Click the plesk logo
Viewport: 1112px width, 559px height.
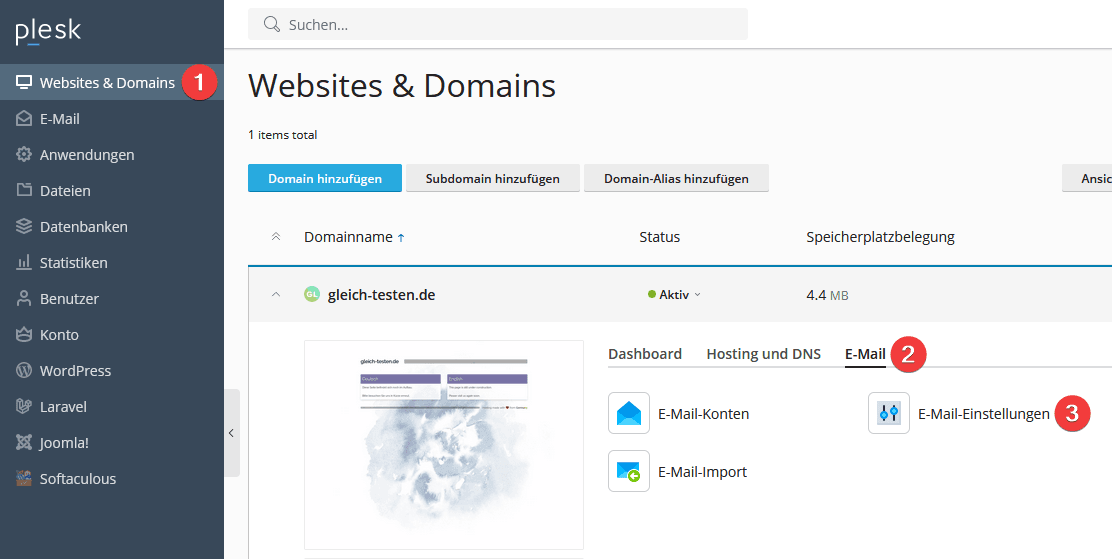point(48,32)
